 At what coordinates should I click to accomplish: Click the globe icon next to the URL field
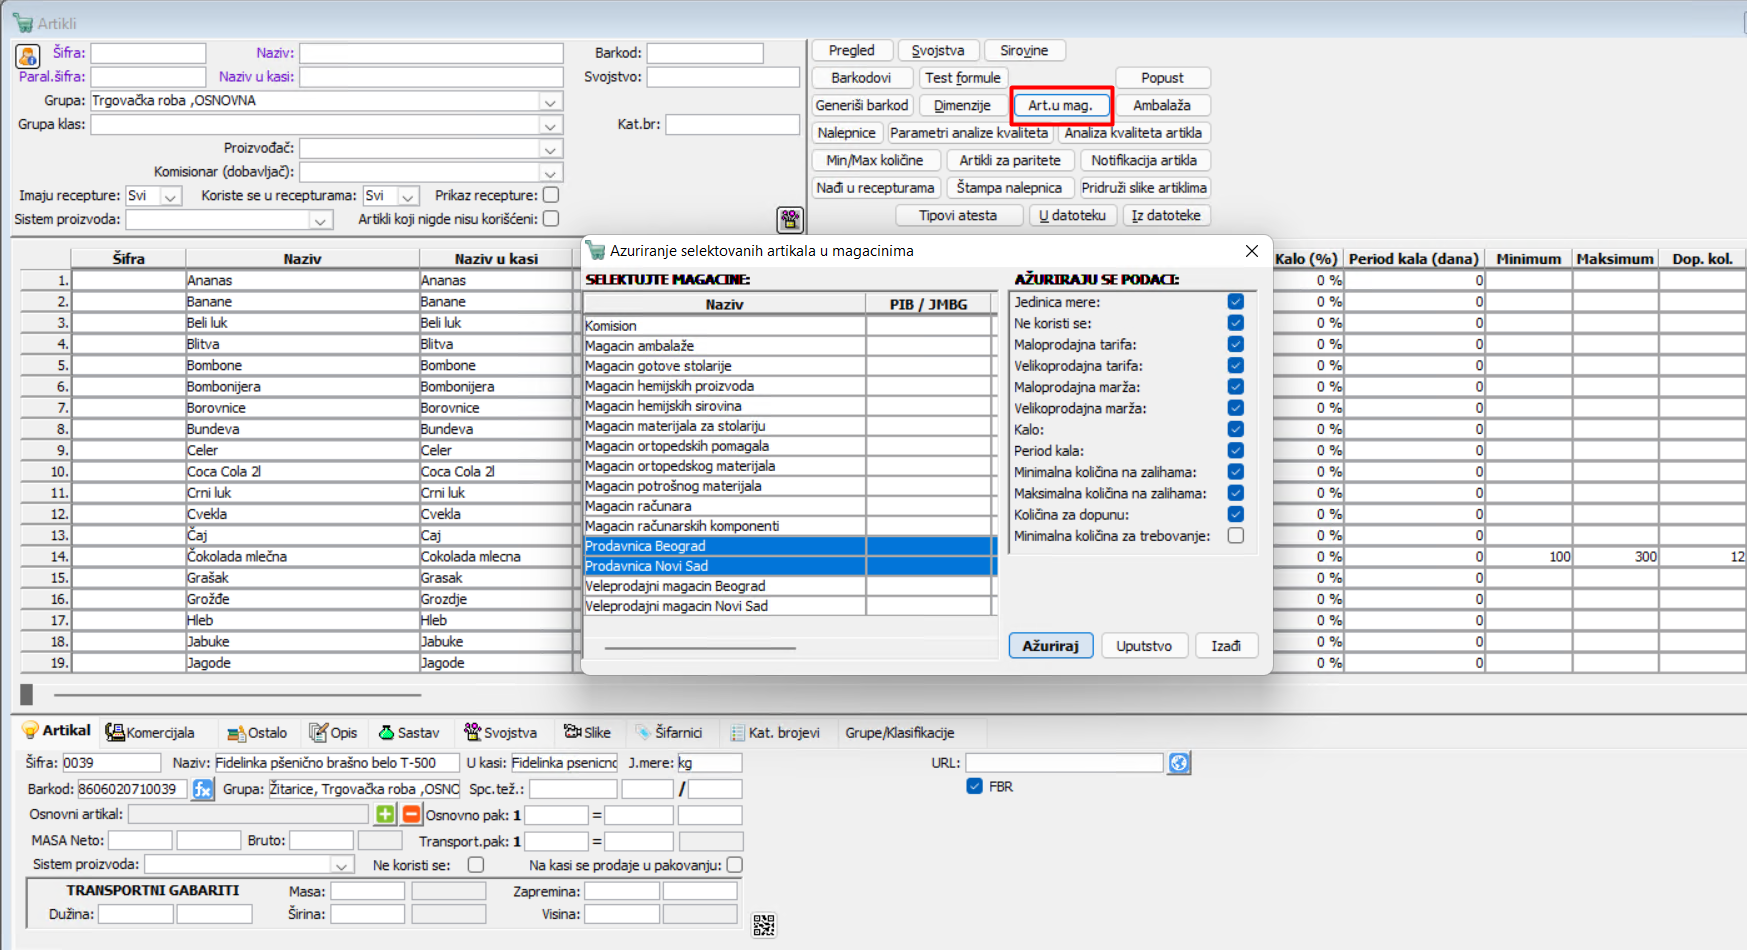coord(1180,763)
